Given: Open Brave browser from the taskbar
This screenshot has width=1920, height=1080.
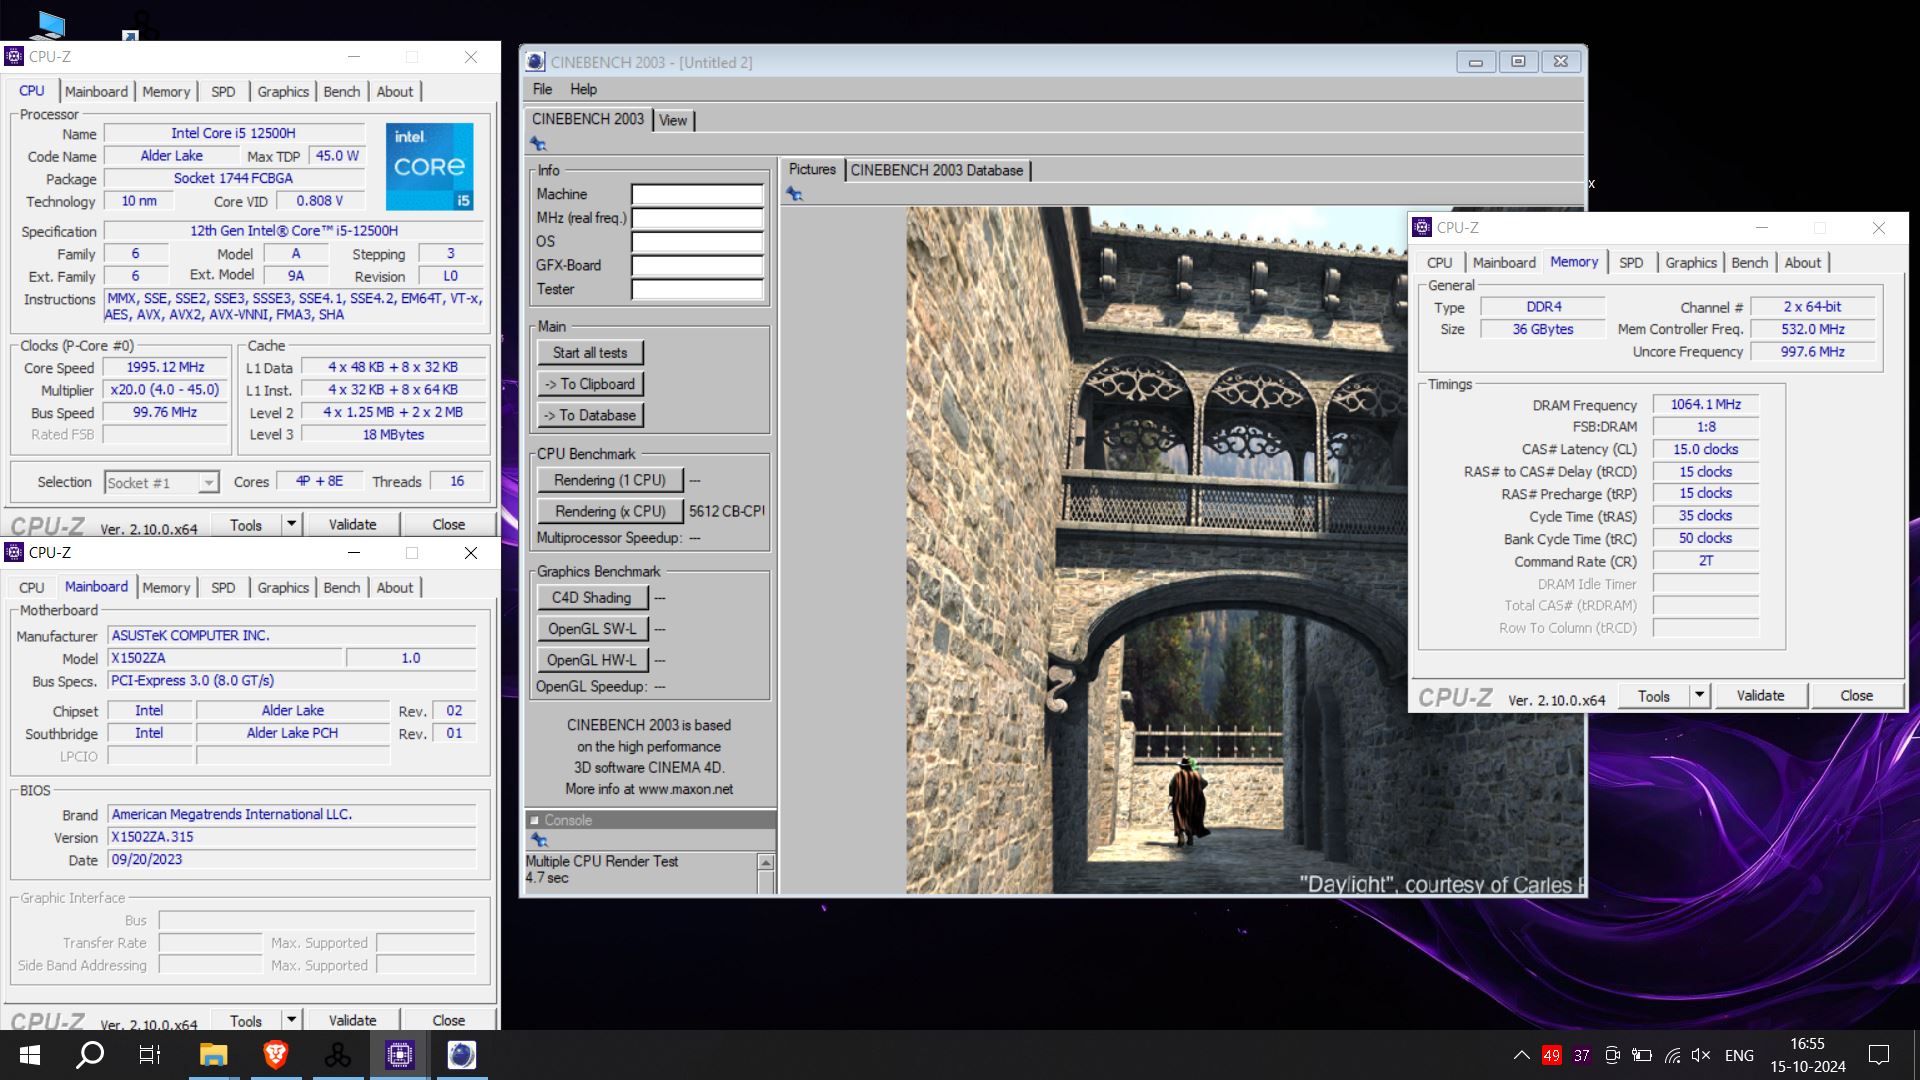Looking at the screenshot, I should (x=276, y=1054).
